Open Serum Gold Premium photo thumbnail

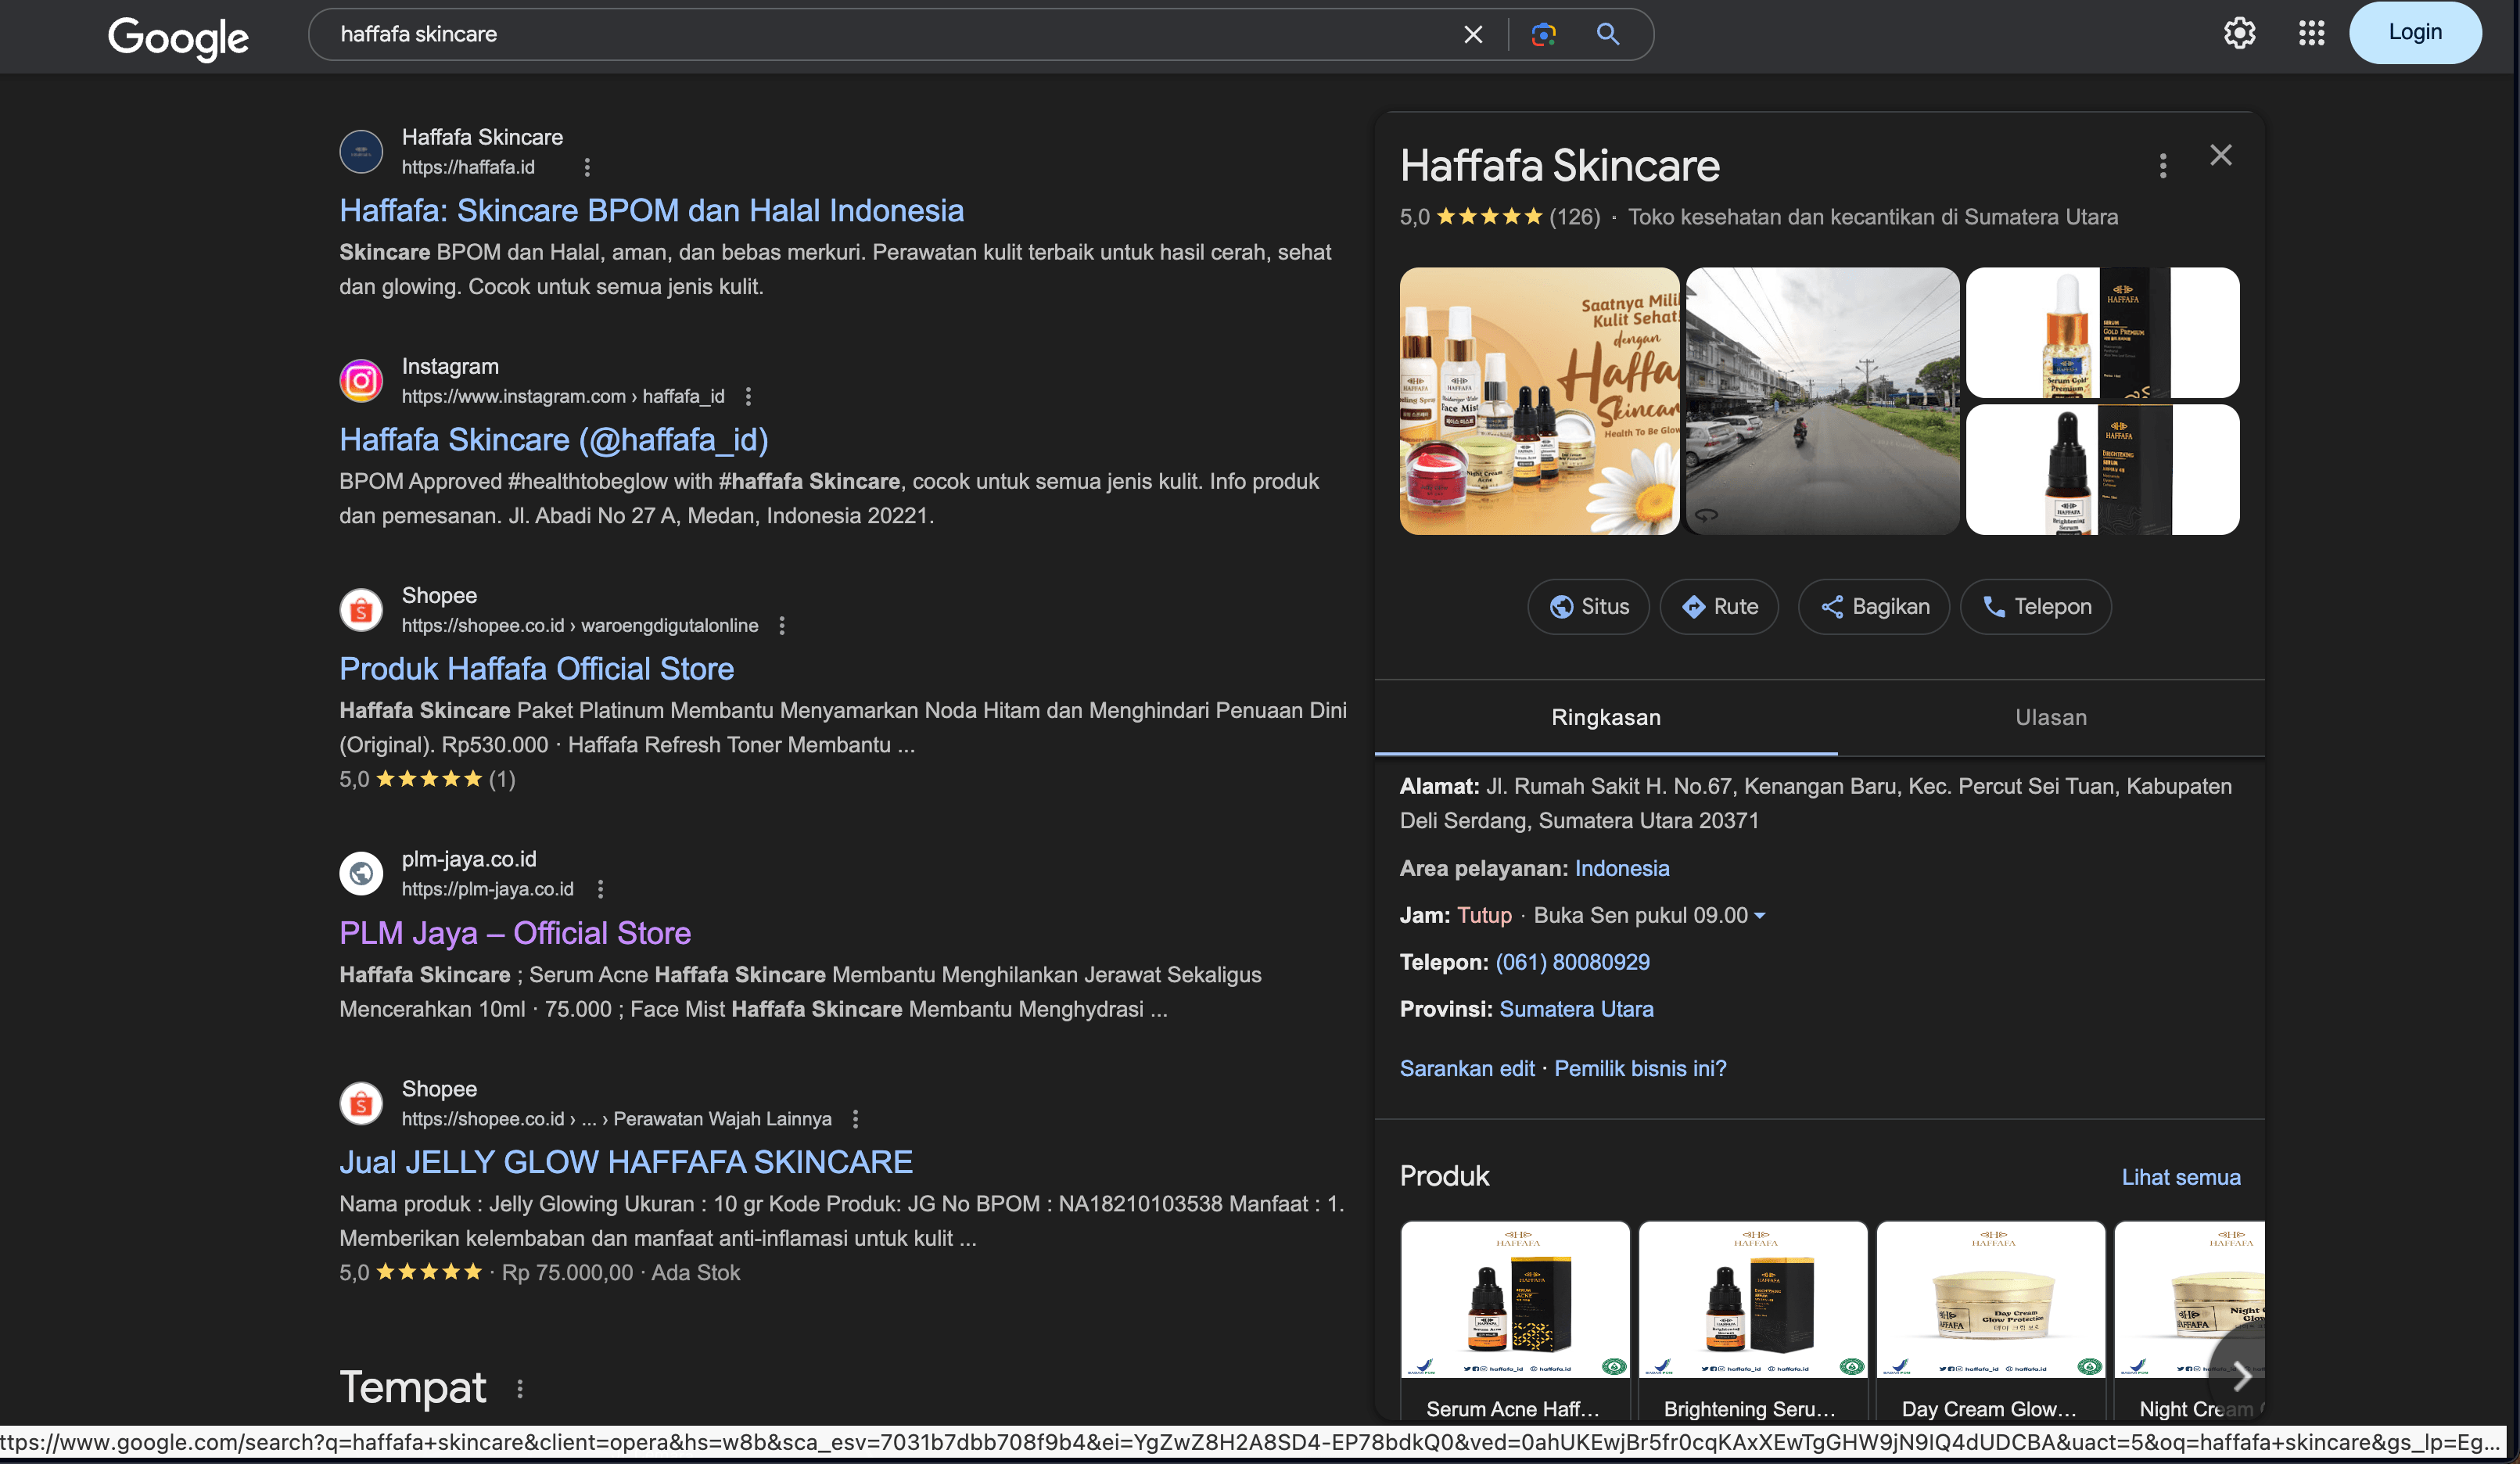point(2102,333)
